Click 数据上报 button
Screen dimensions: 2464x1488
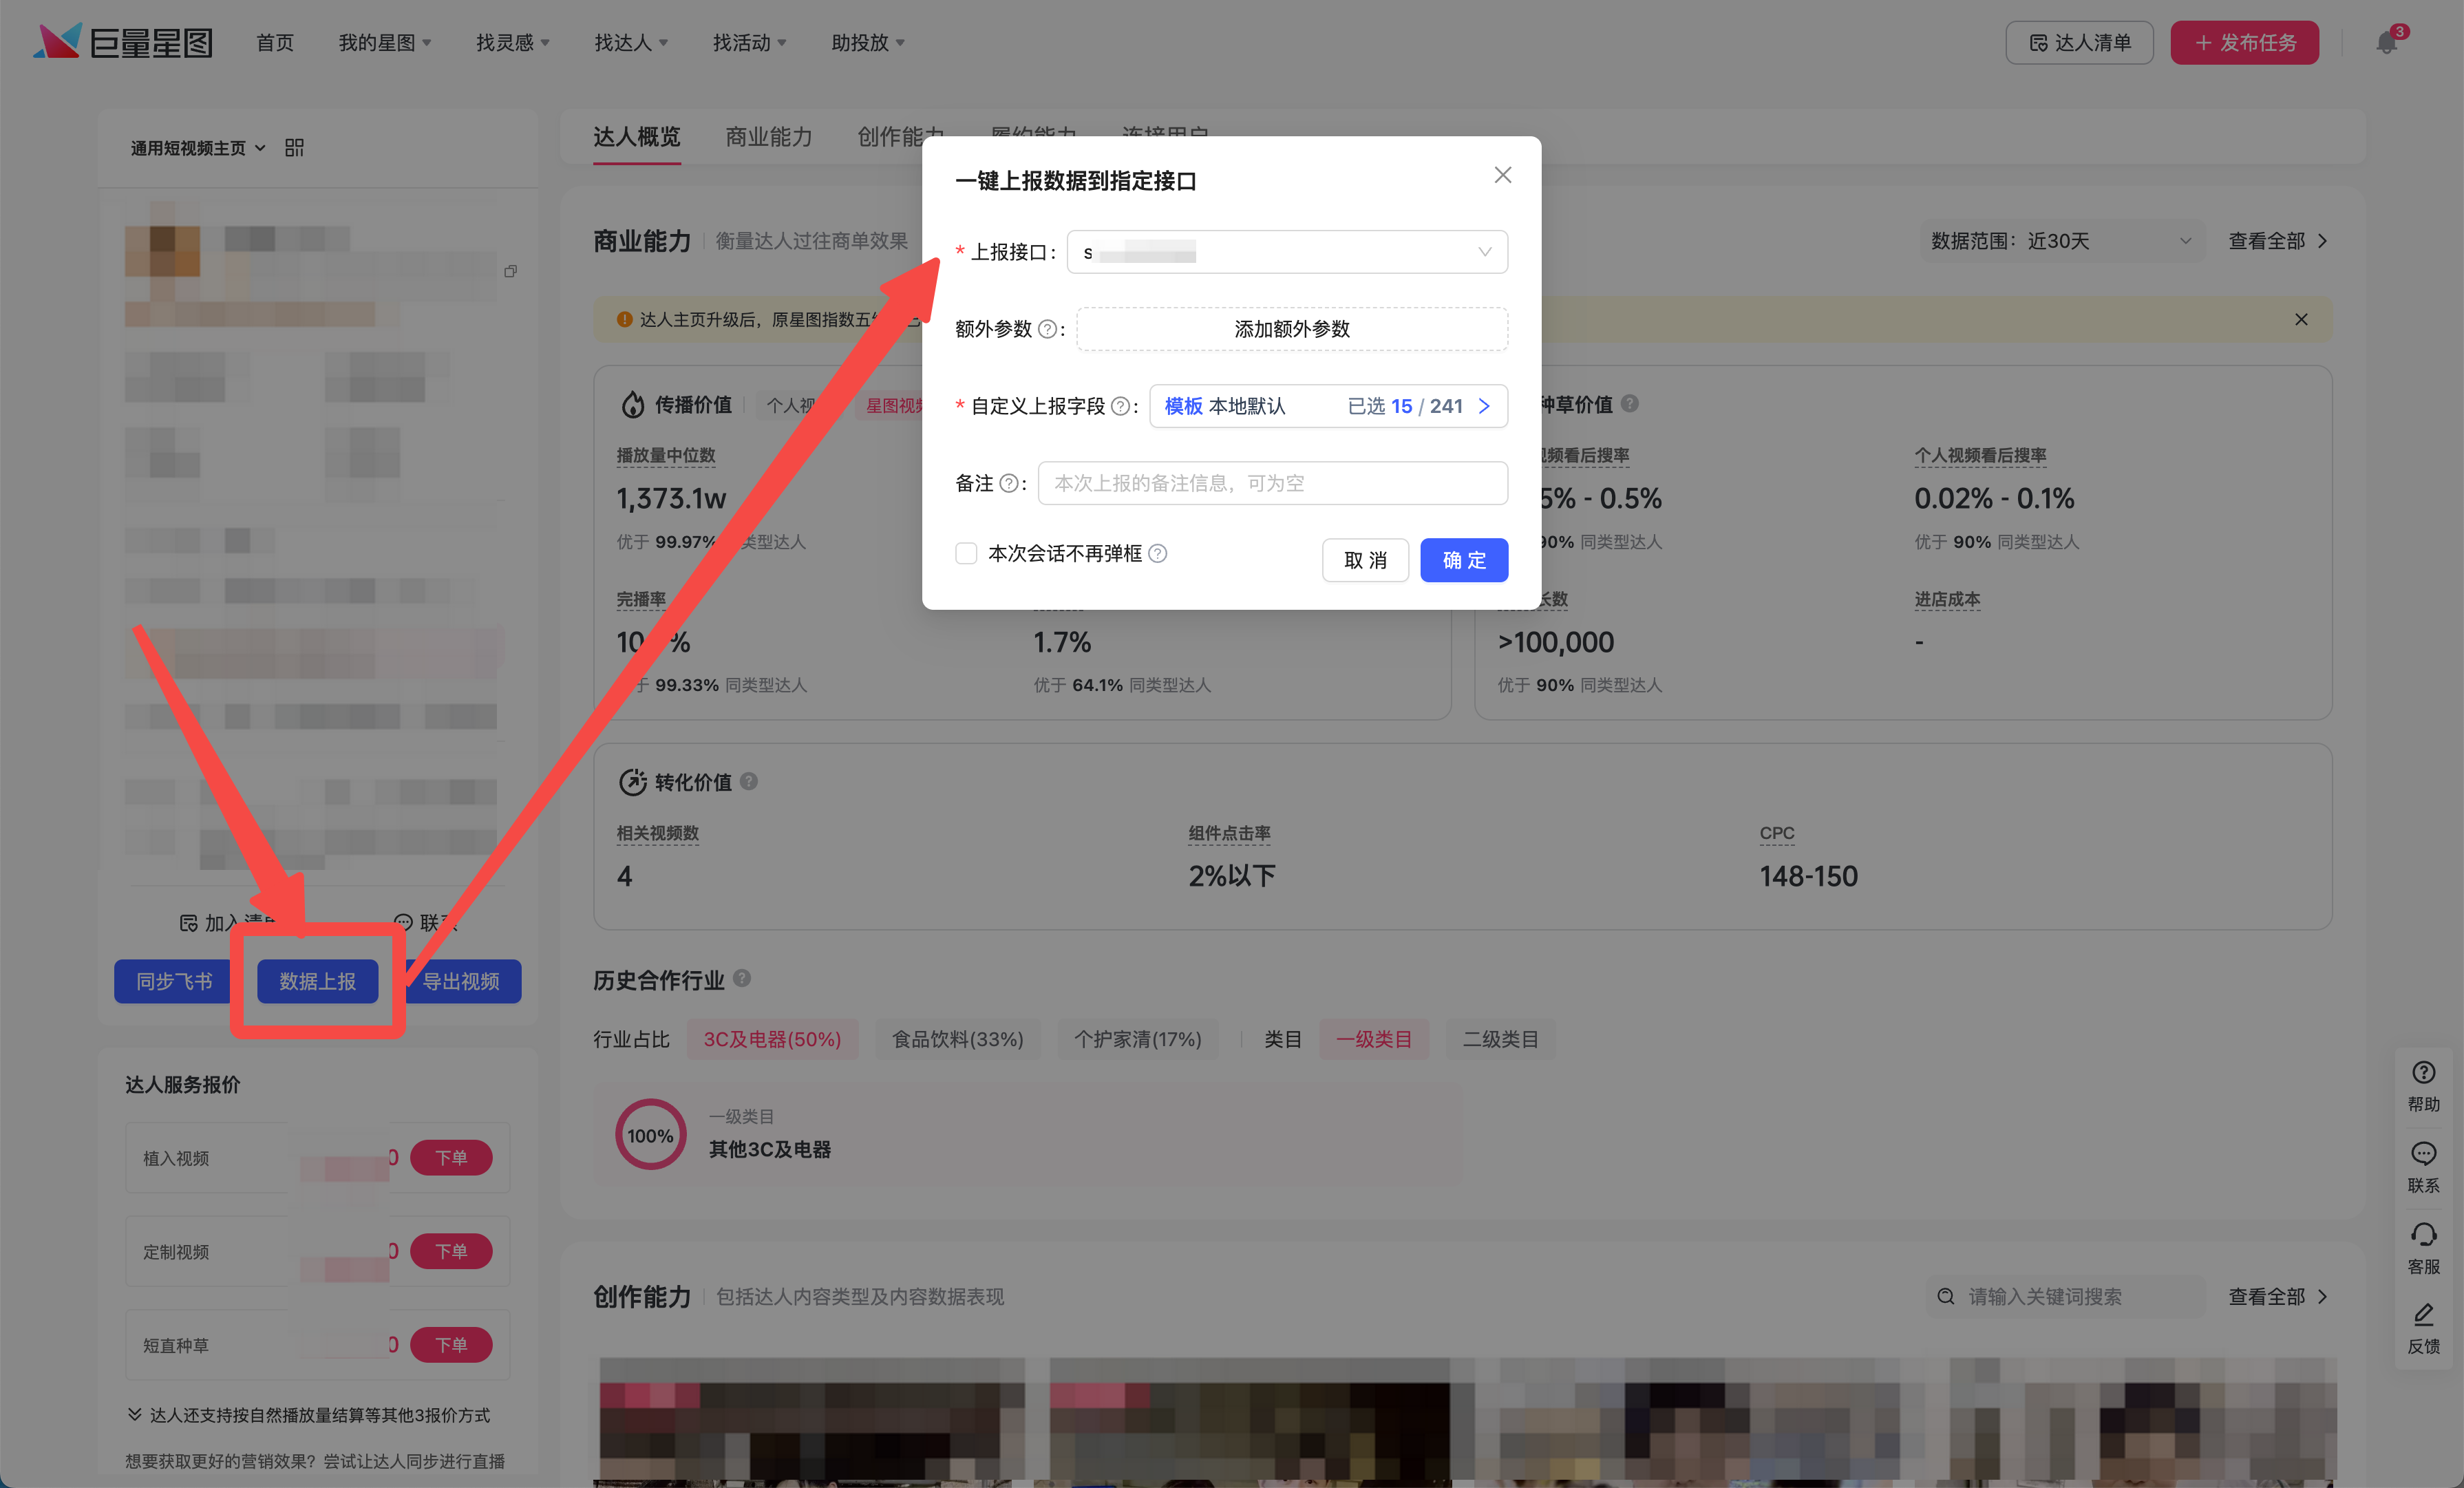[x=317, y=981]
